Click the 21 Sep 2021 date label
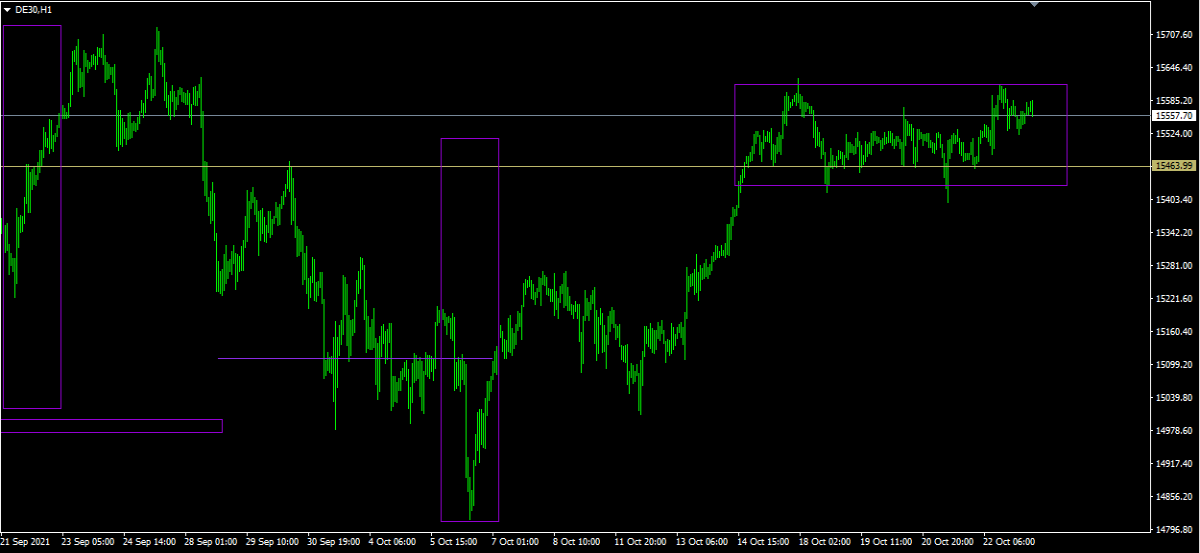The width and height of the screenshot is (1200, 553). click(x=26, y=542)
